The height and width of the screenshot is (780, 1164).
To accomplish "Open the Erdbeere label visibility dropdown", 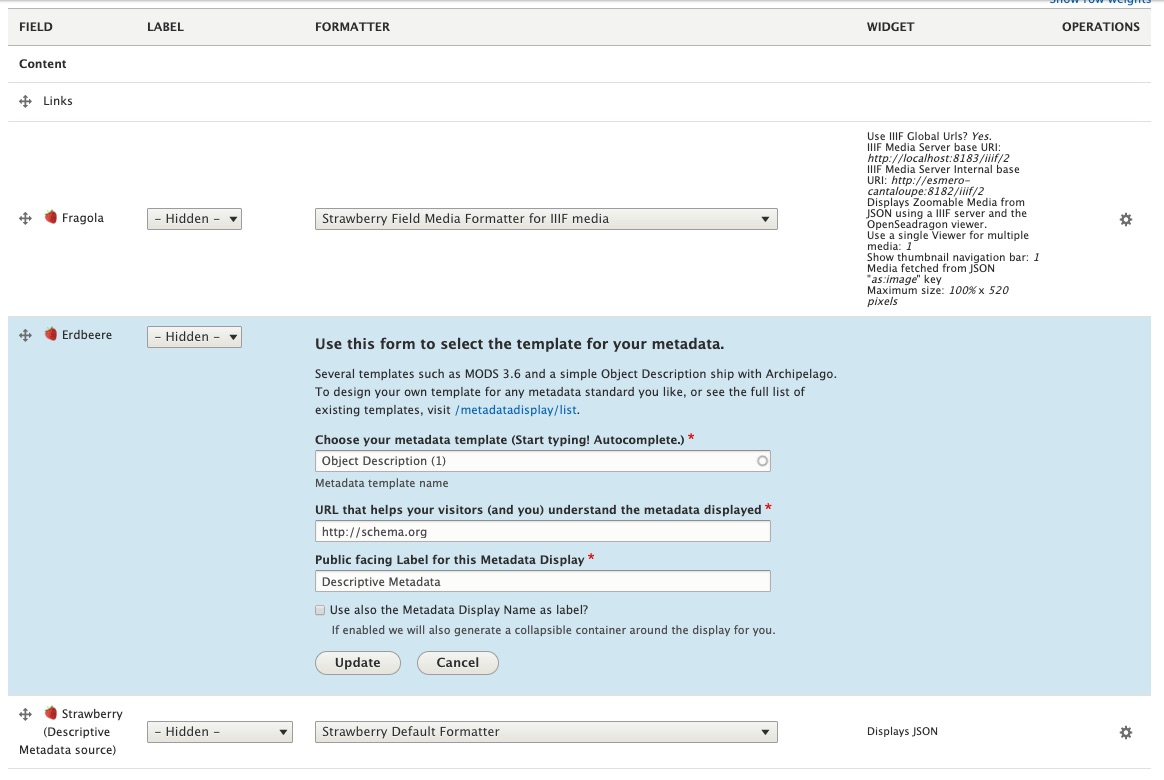I will point(194,337).
